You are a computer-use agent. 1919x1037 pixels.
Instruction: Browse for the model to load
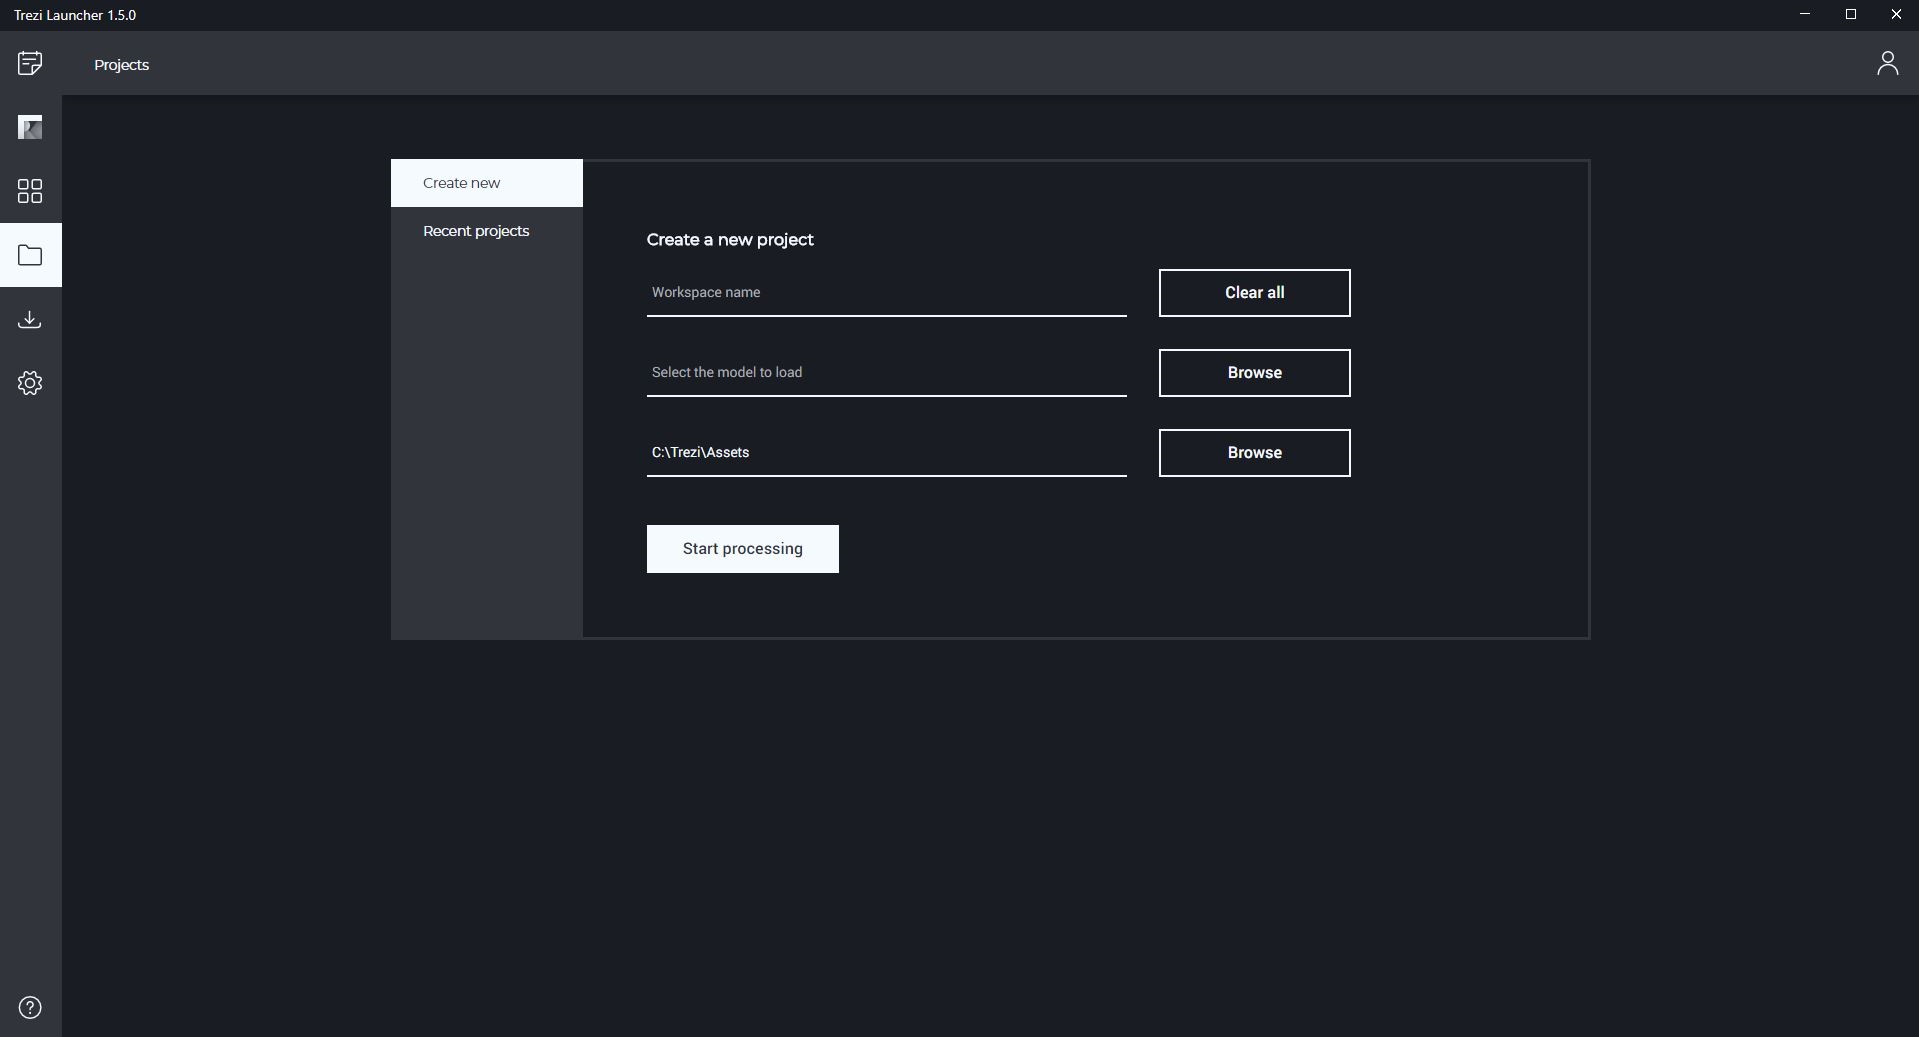click(1255, 373)
